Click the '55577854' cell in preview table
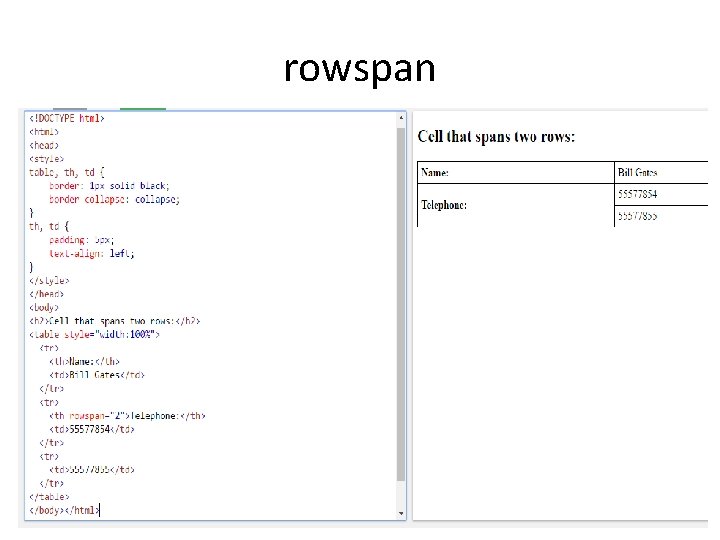 point(662,194)
